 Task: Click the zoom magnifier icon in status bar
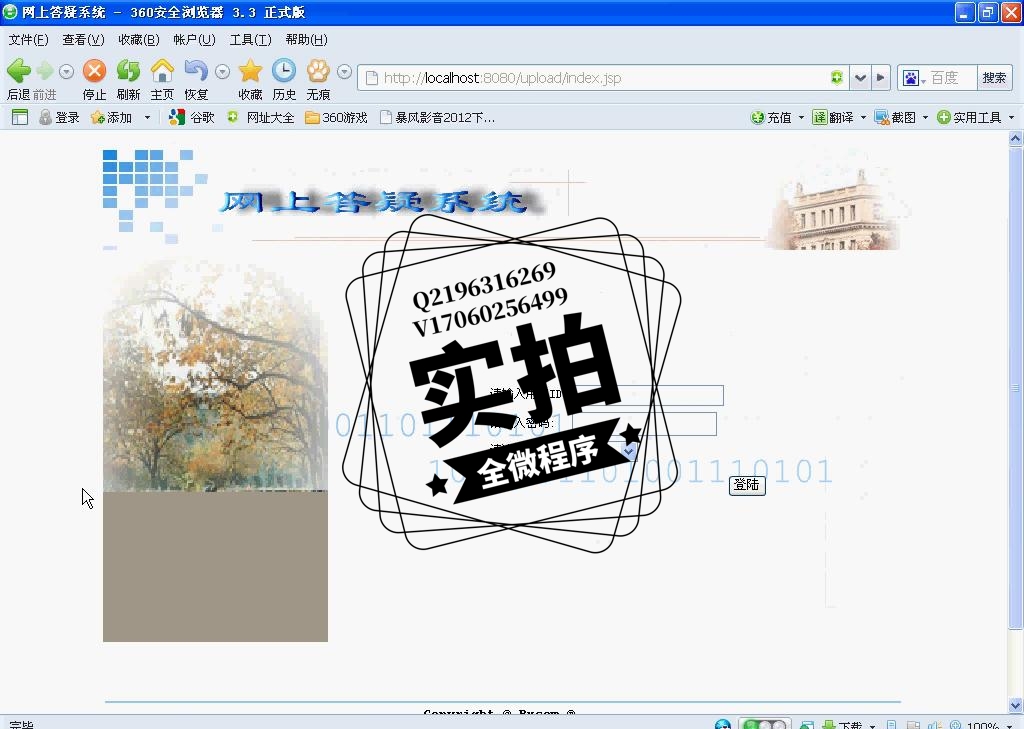[955, 724]
